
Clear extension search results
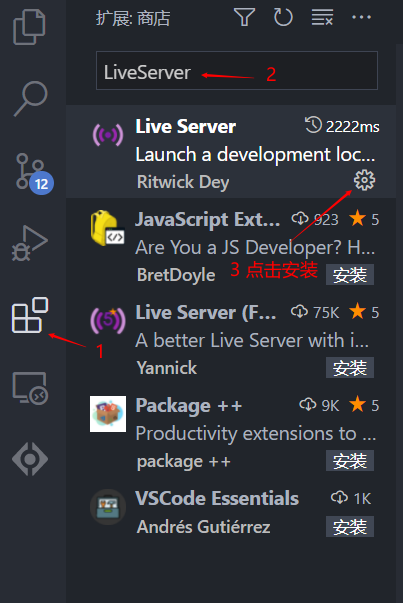coord(322,18)
